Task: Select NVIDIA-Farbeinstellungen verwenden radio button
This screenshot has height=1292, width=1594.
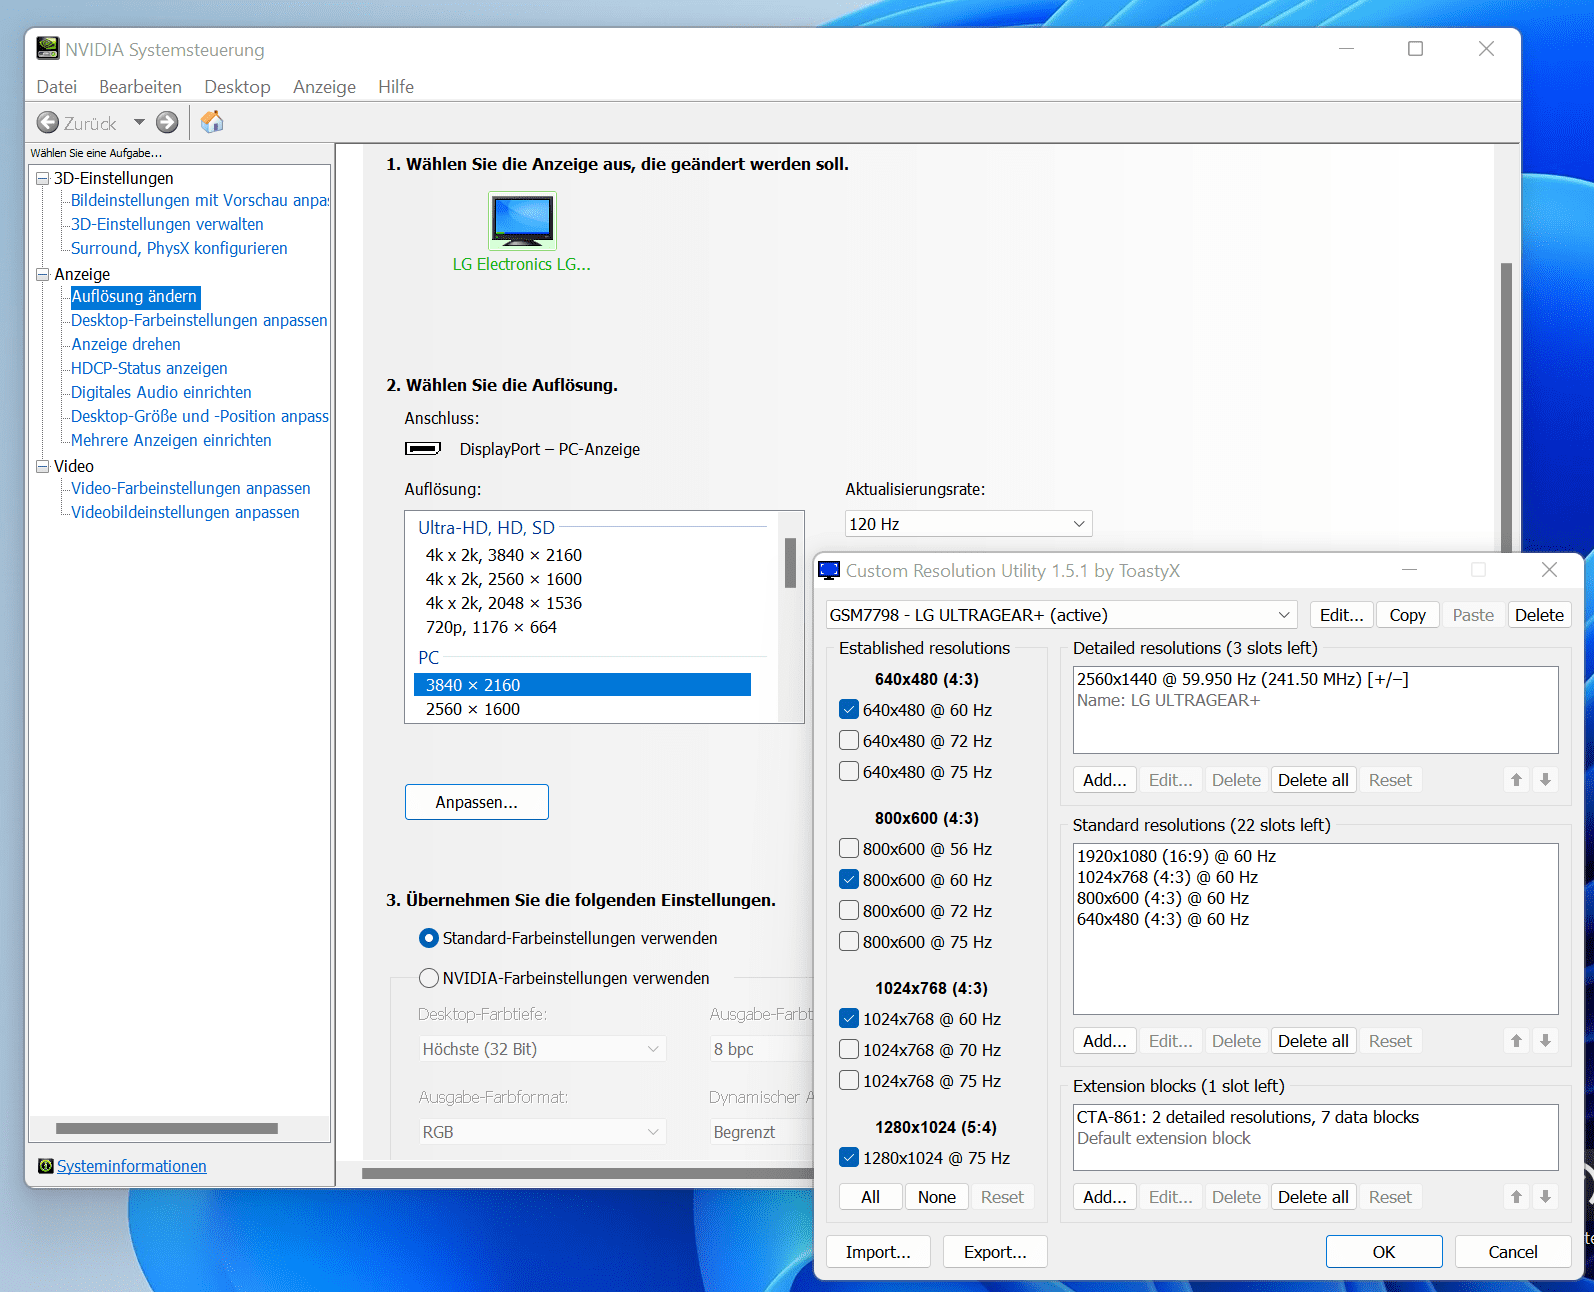Action: click(x=429, y=978)
